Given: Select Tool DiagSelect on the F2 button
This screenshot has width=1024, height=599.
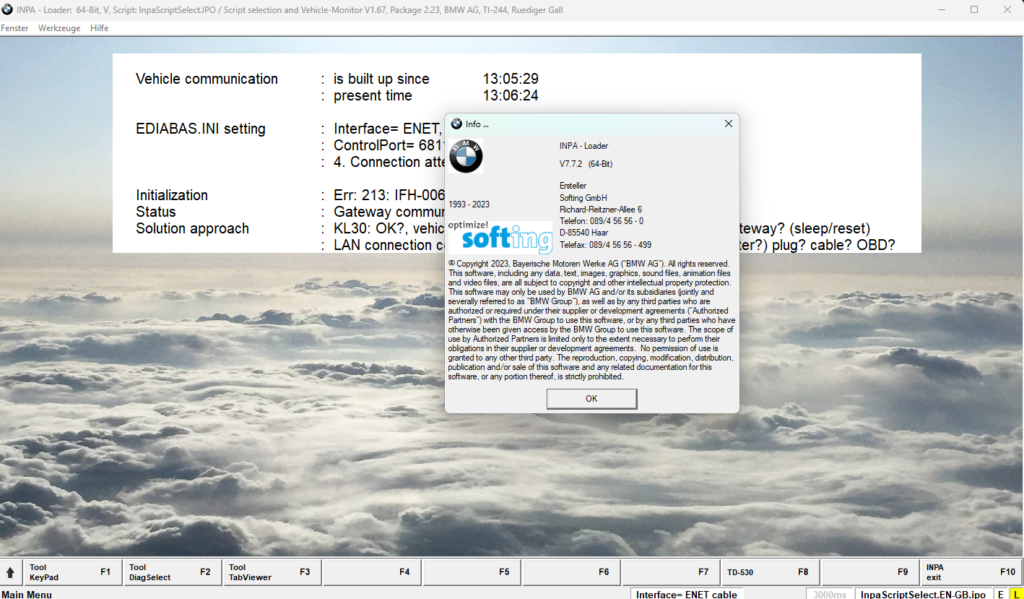Looking at the screenshot, I should pos(170,572).
